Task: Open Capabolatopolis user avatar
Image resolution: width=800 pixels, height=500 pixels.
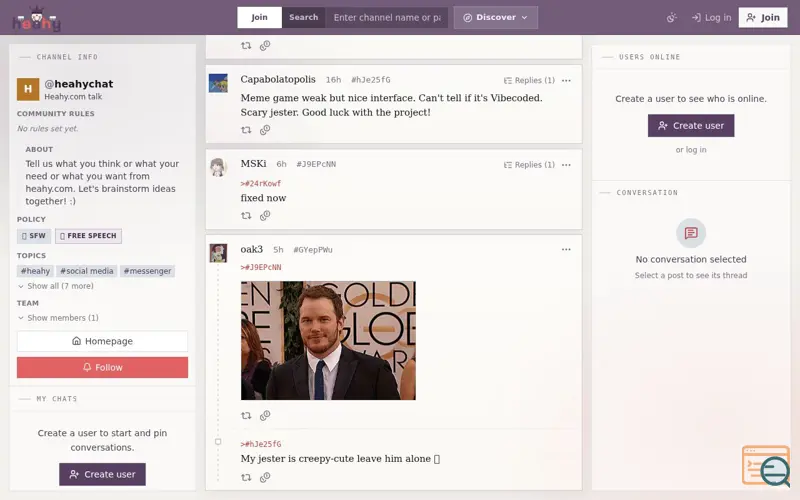Action: (218, 83)
